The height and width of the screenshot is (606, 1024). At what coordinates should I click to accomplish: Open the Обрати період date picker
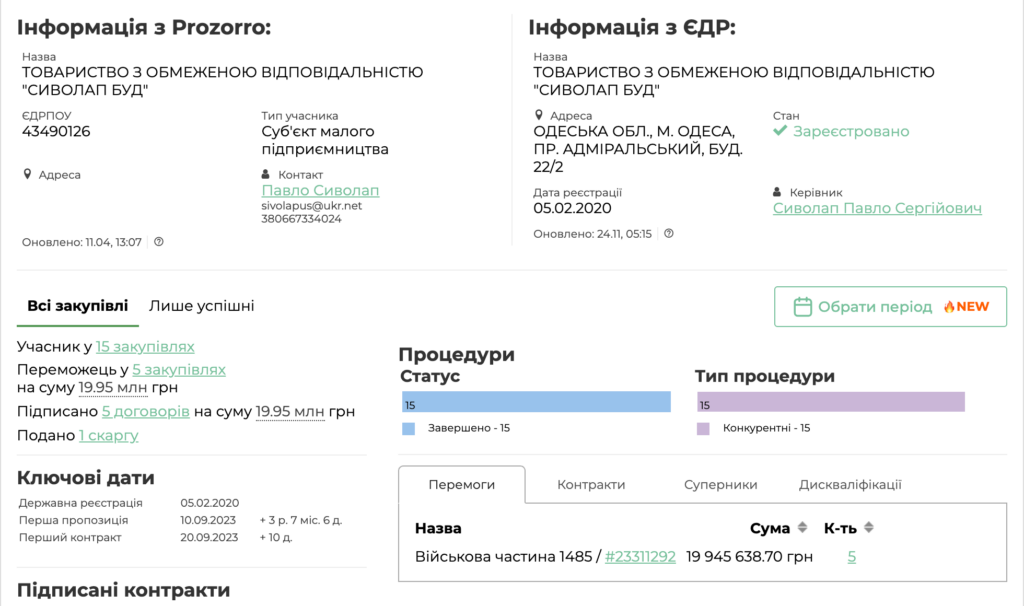coord(890,307)
